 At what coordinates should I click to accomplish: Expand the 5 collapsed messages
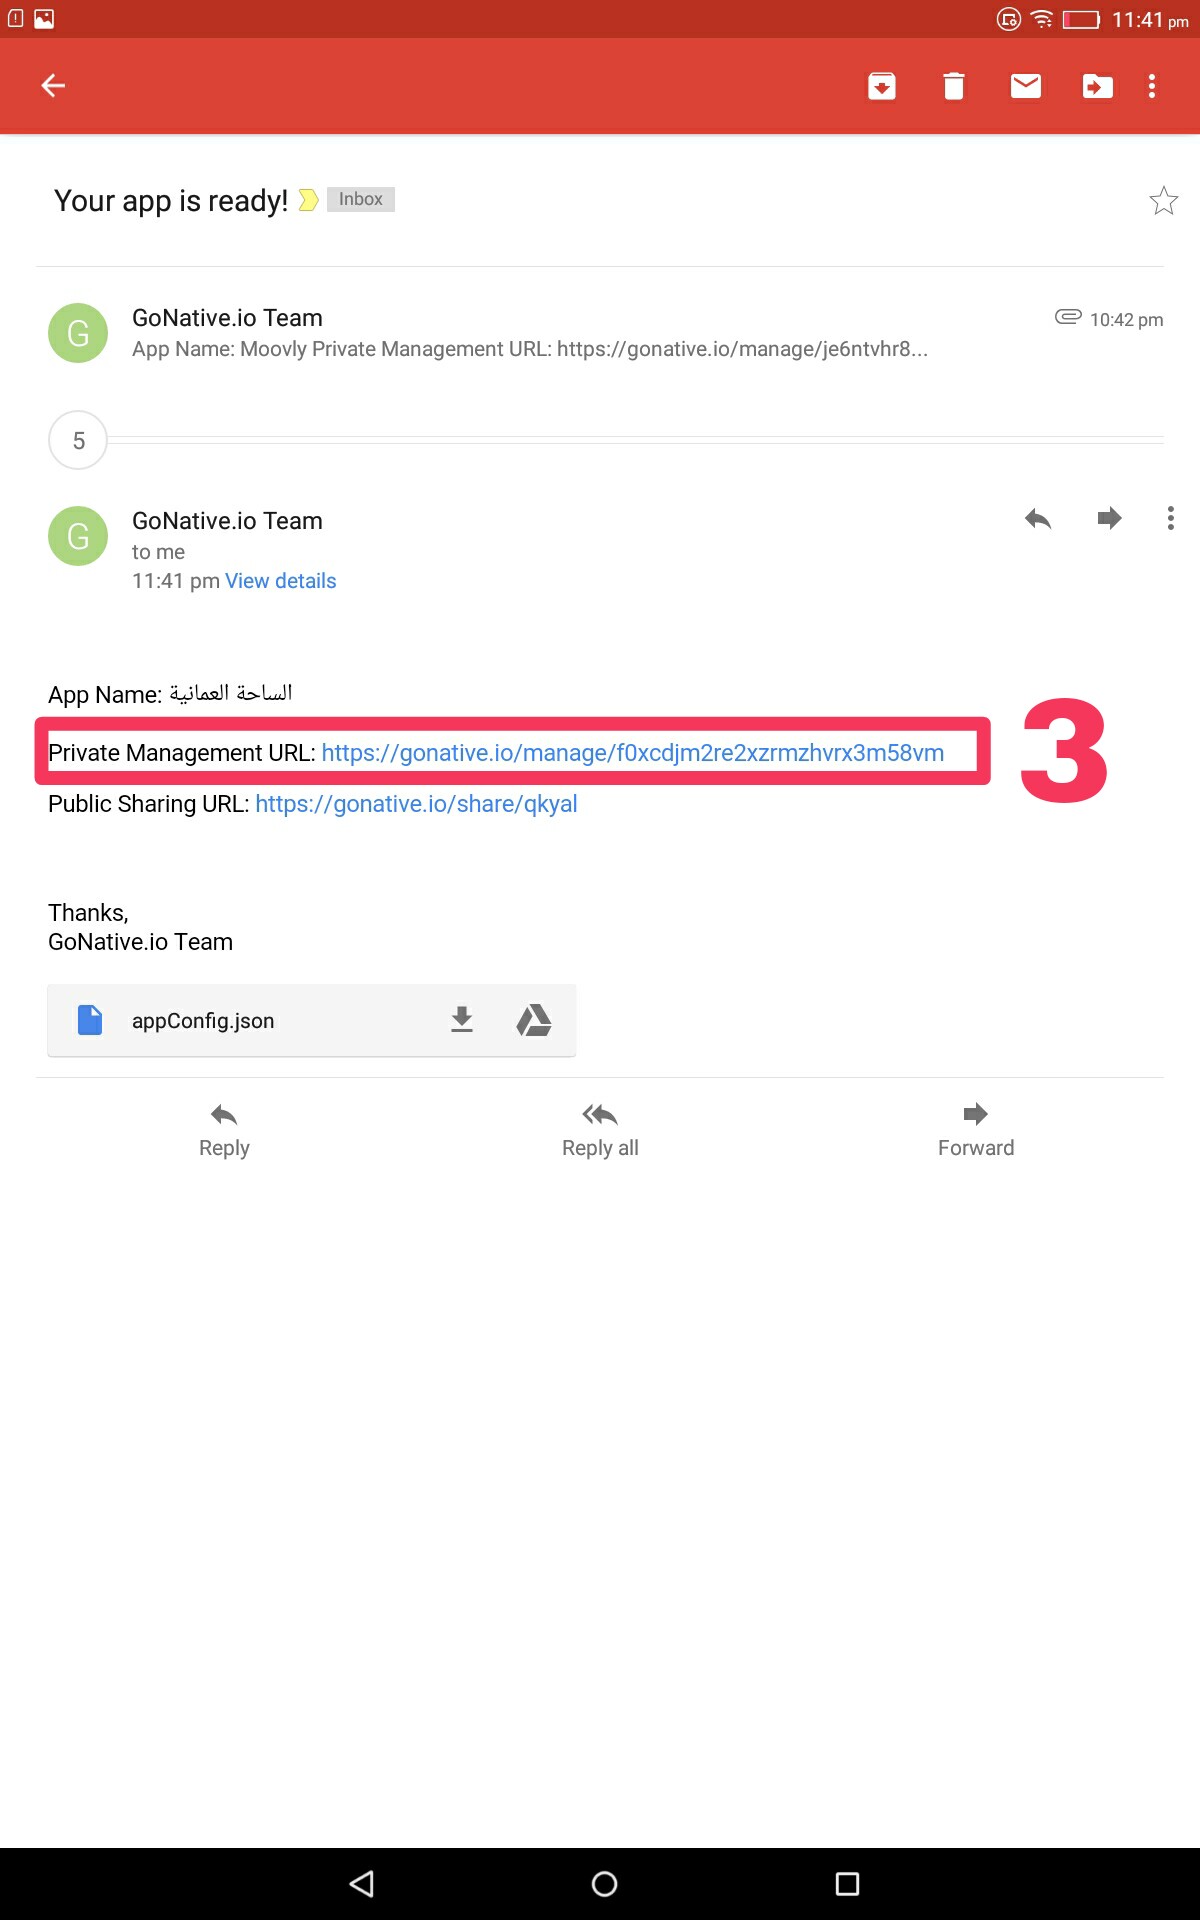coord(78,440)
